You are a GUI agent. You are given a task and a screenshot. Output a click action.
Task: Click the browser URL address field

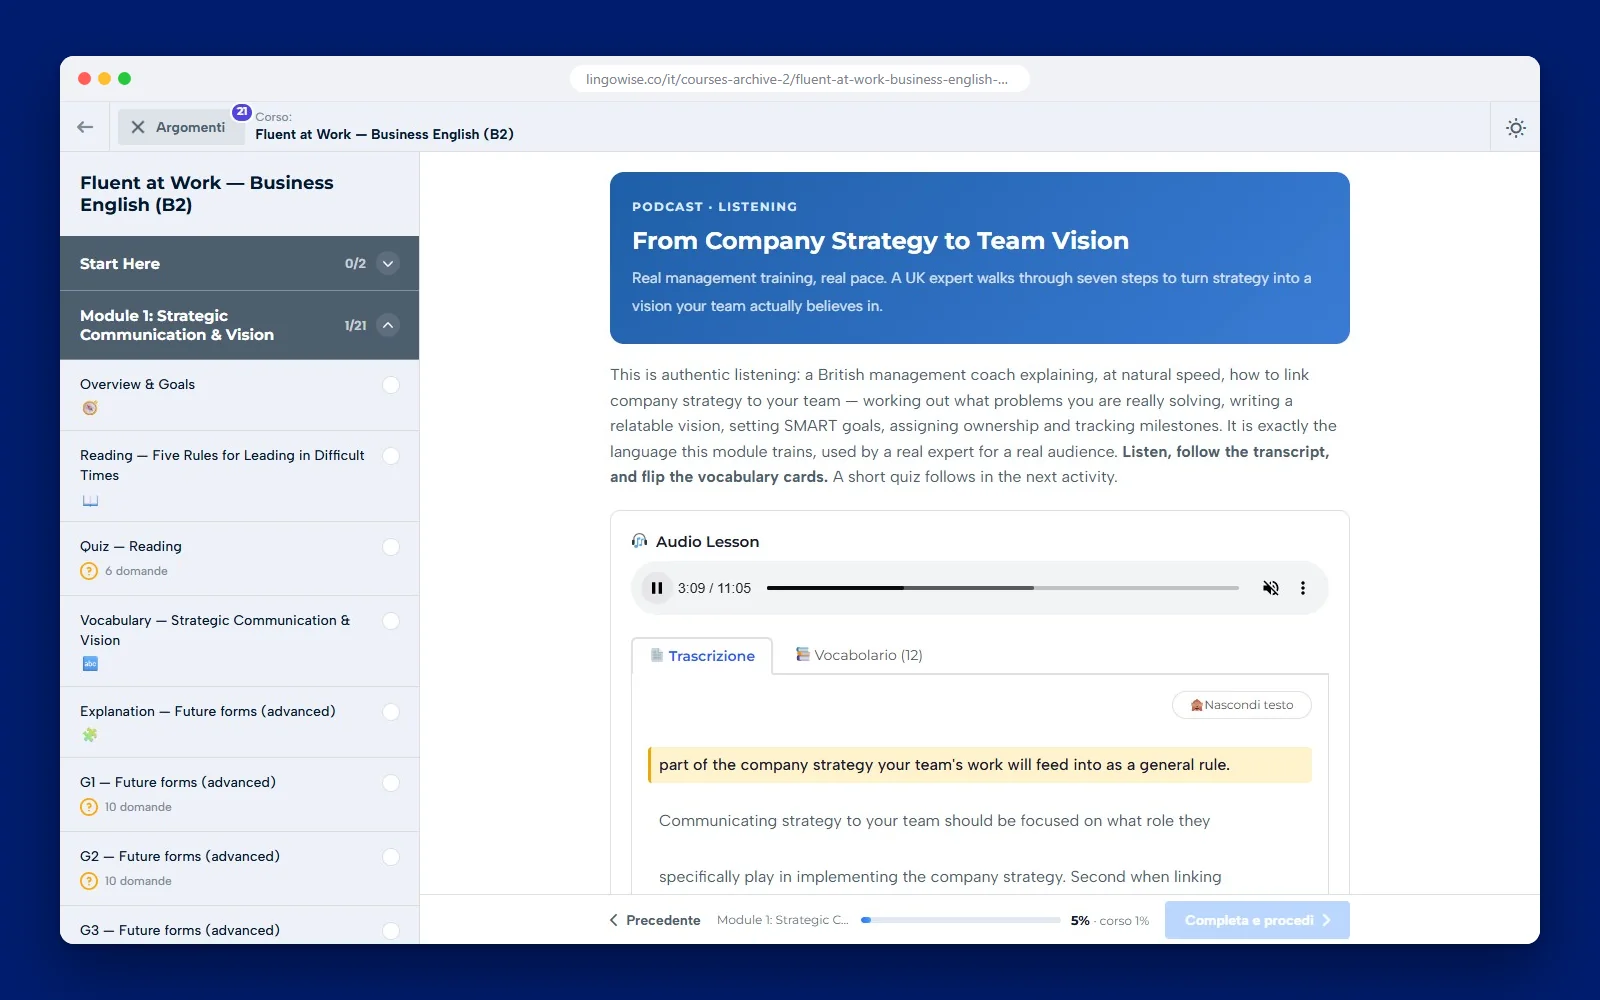click(799, 79)
